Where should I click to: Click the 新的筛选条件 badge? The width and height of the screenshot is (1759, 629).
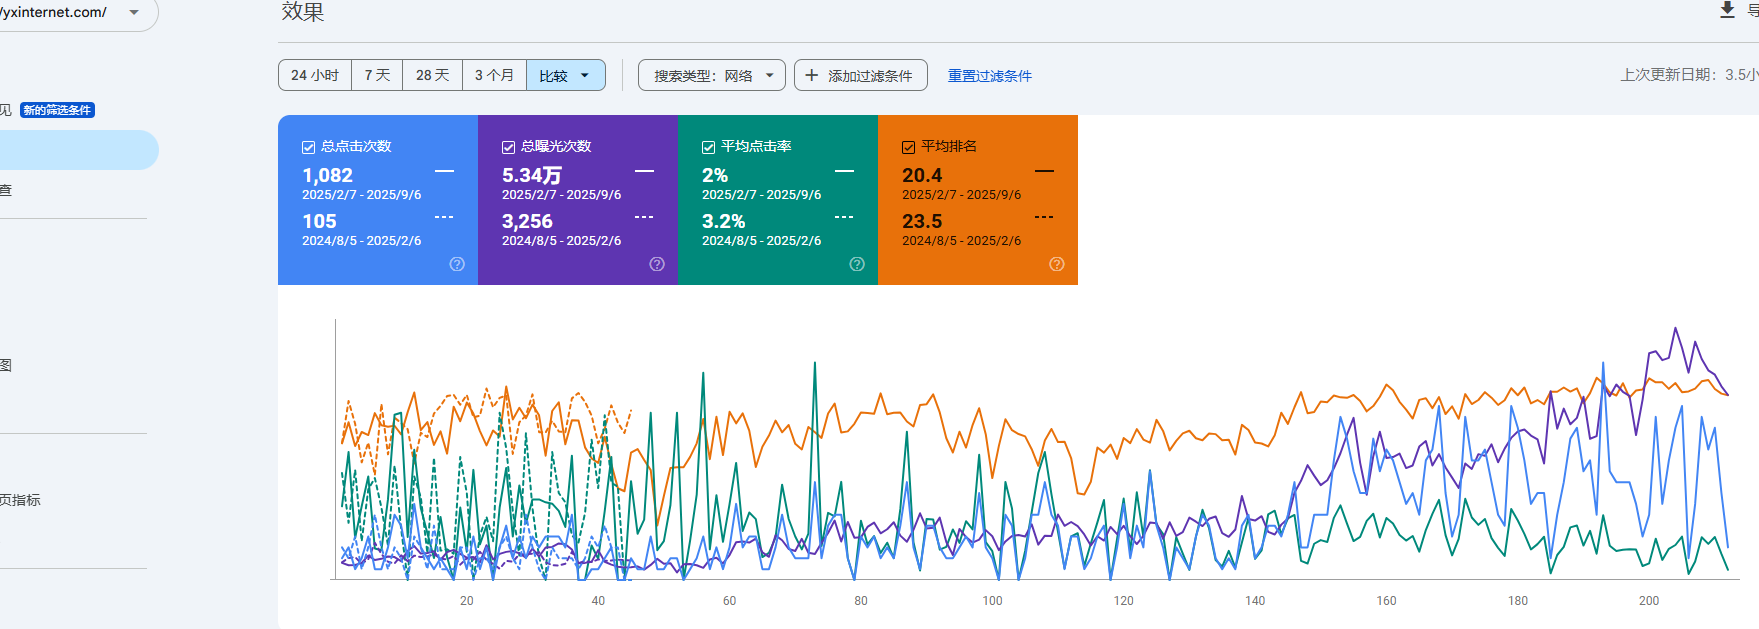[57, 110]
